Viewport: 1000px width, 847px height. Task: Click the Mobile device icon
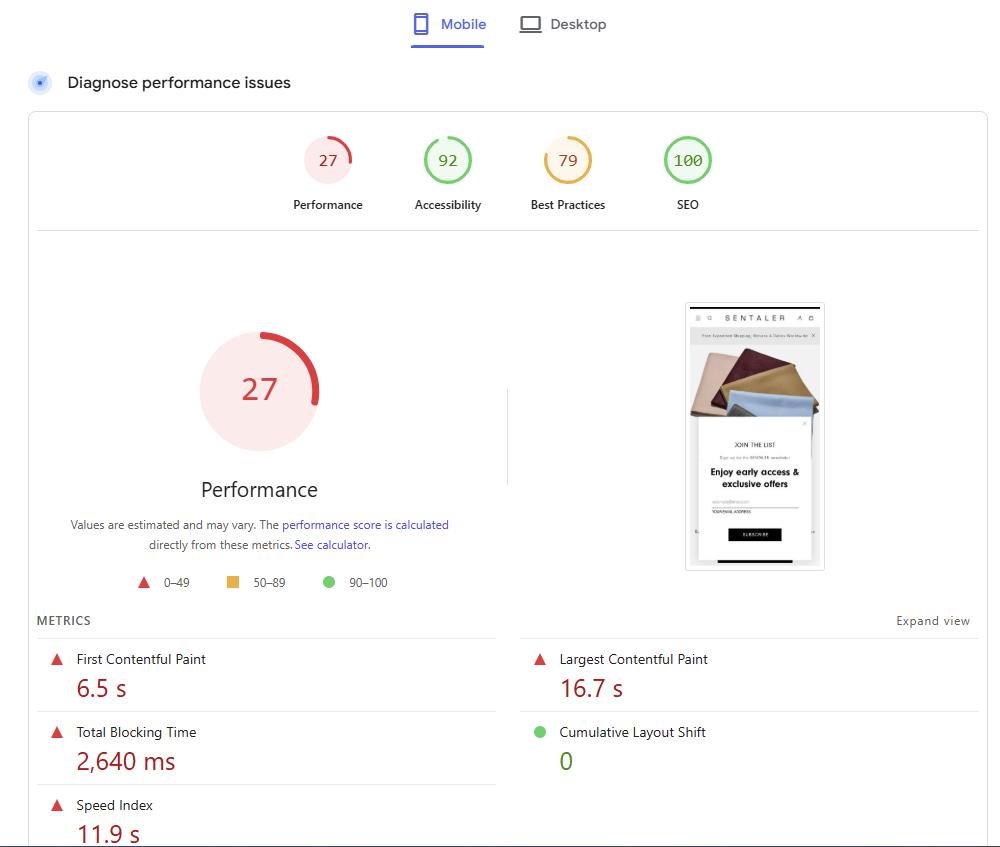421,23
